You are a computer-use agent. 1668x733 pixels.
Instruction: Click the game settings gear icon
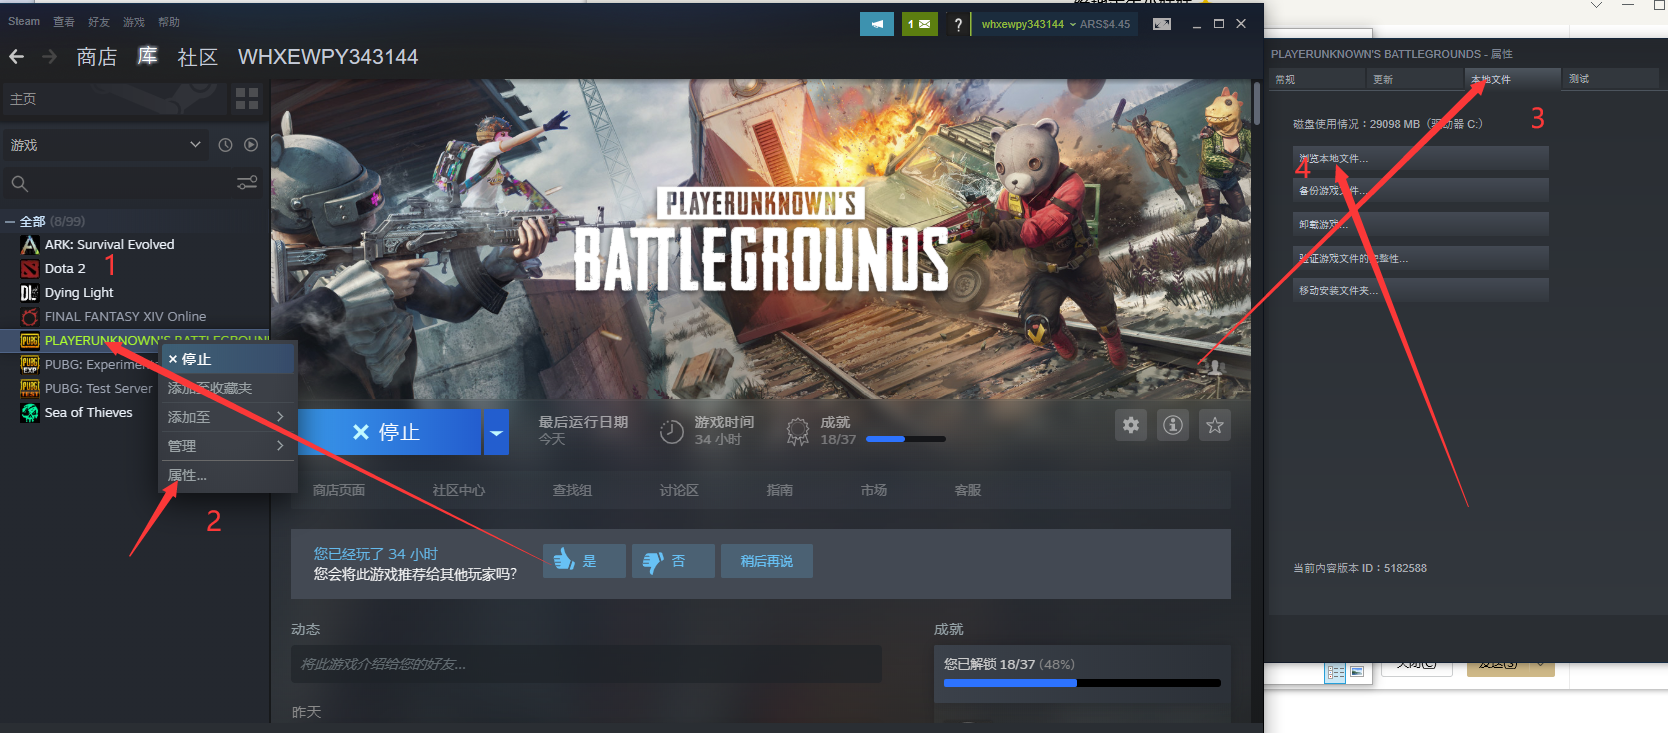pos(1130,425)
